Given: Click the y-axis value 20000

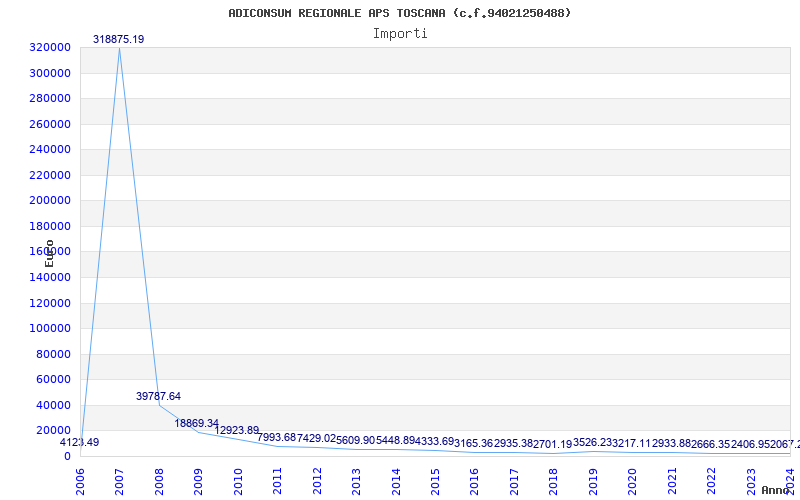Looking at the screenshot, I should (53, 431).
